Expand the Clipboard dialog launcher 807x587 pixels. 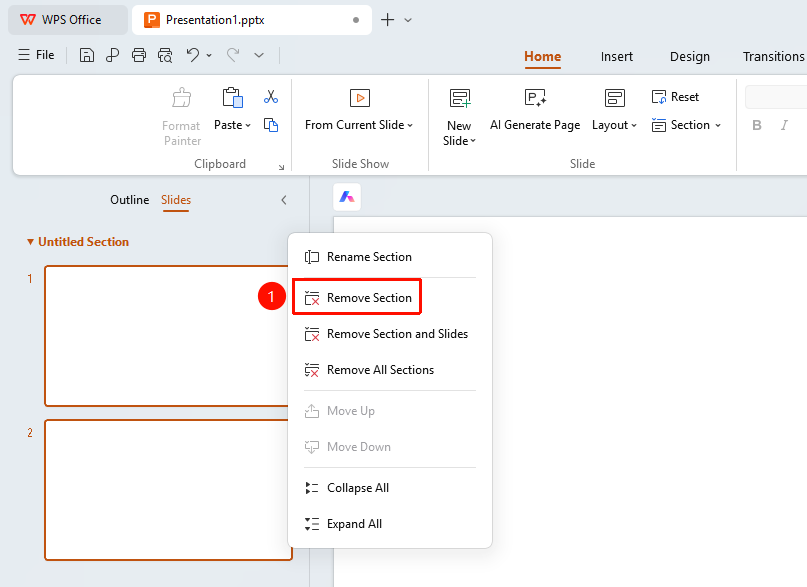click(x=281, y=167)
